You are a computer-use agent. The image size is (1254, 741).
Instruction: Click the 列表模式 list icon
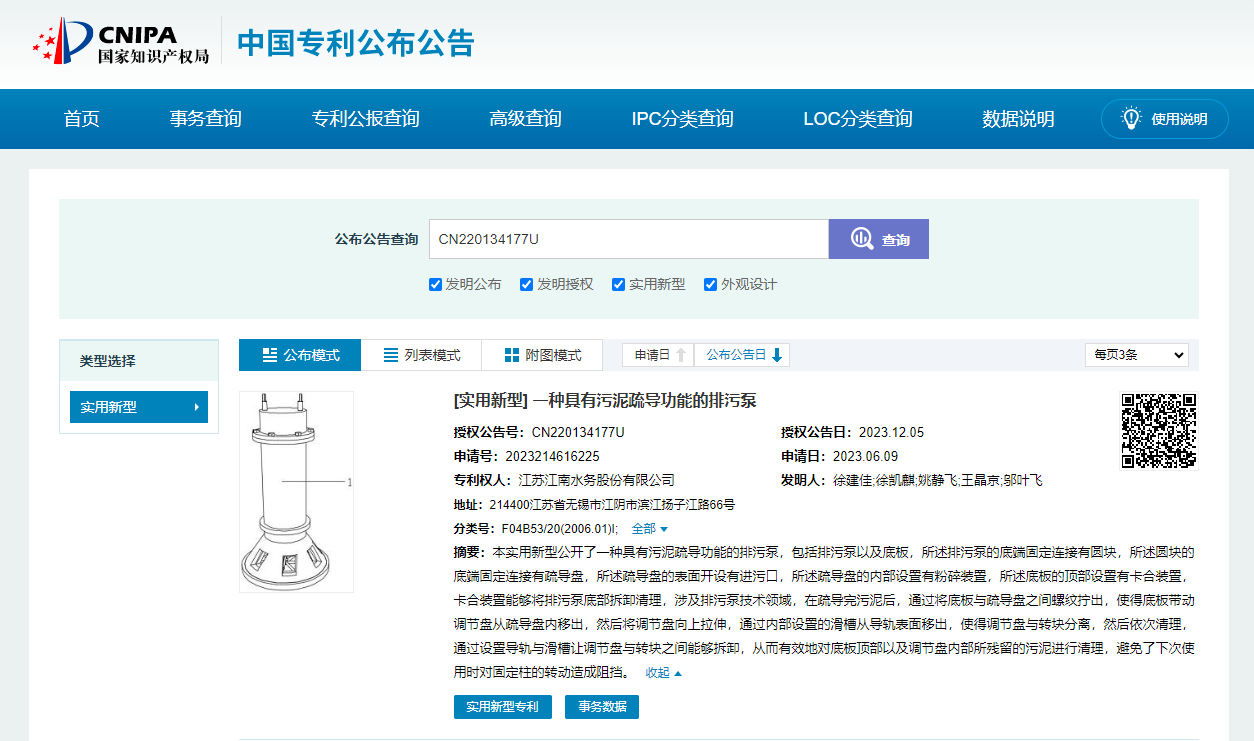tap(391, 355)
